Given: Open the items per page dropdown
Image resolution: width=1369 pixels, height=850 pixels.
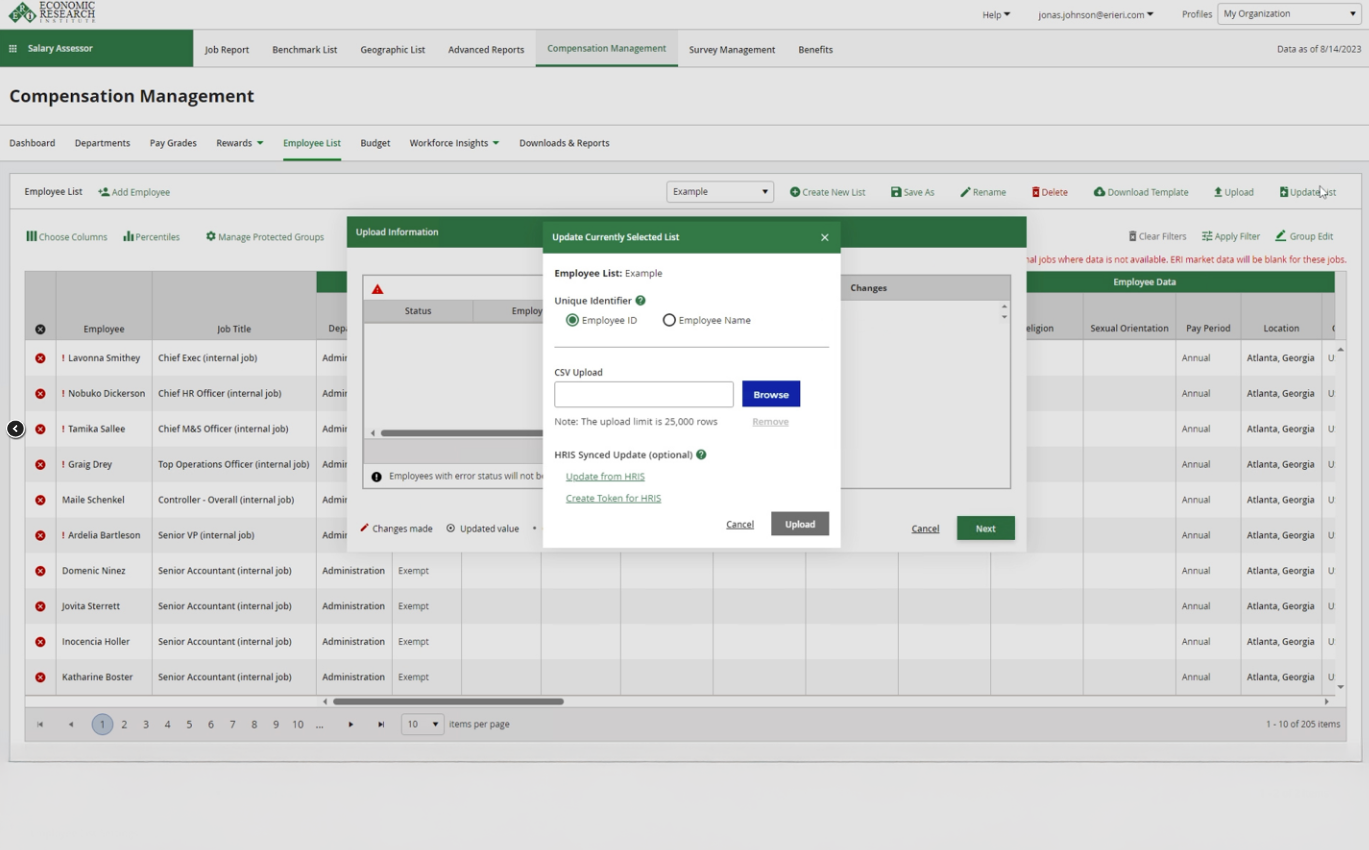Looking at the screenshot, I should click(422, 724).
